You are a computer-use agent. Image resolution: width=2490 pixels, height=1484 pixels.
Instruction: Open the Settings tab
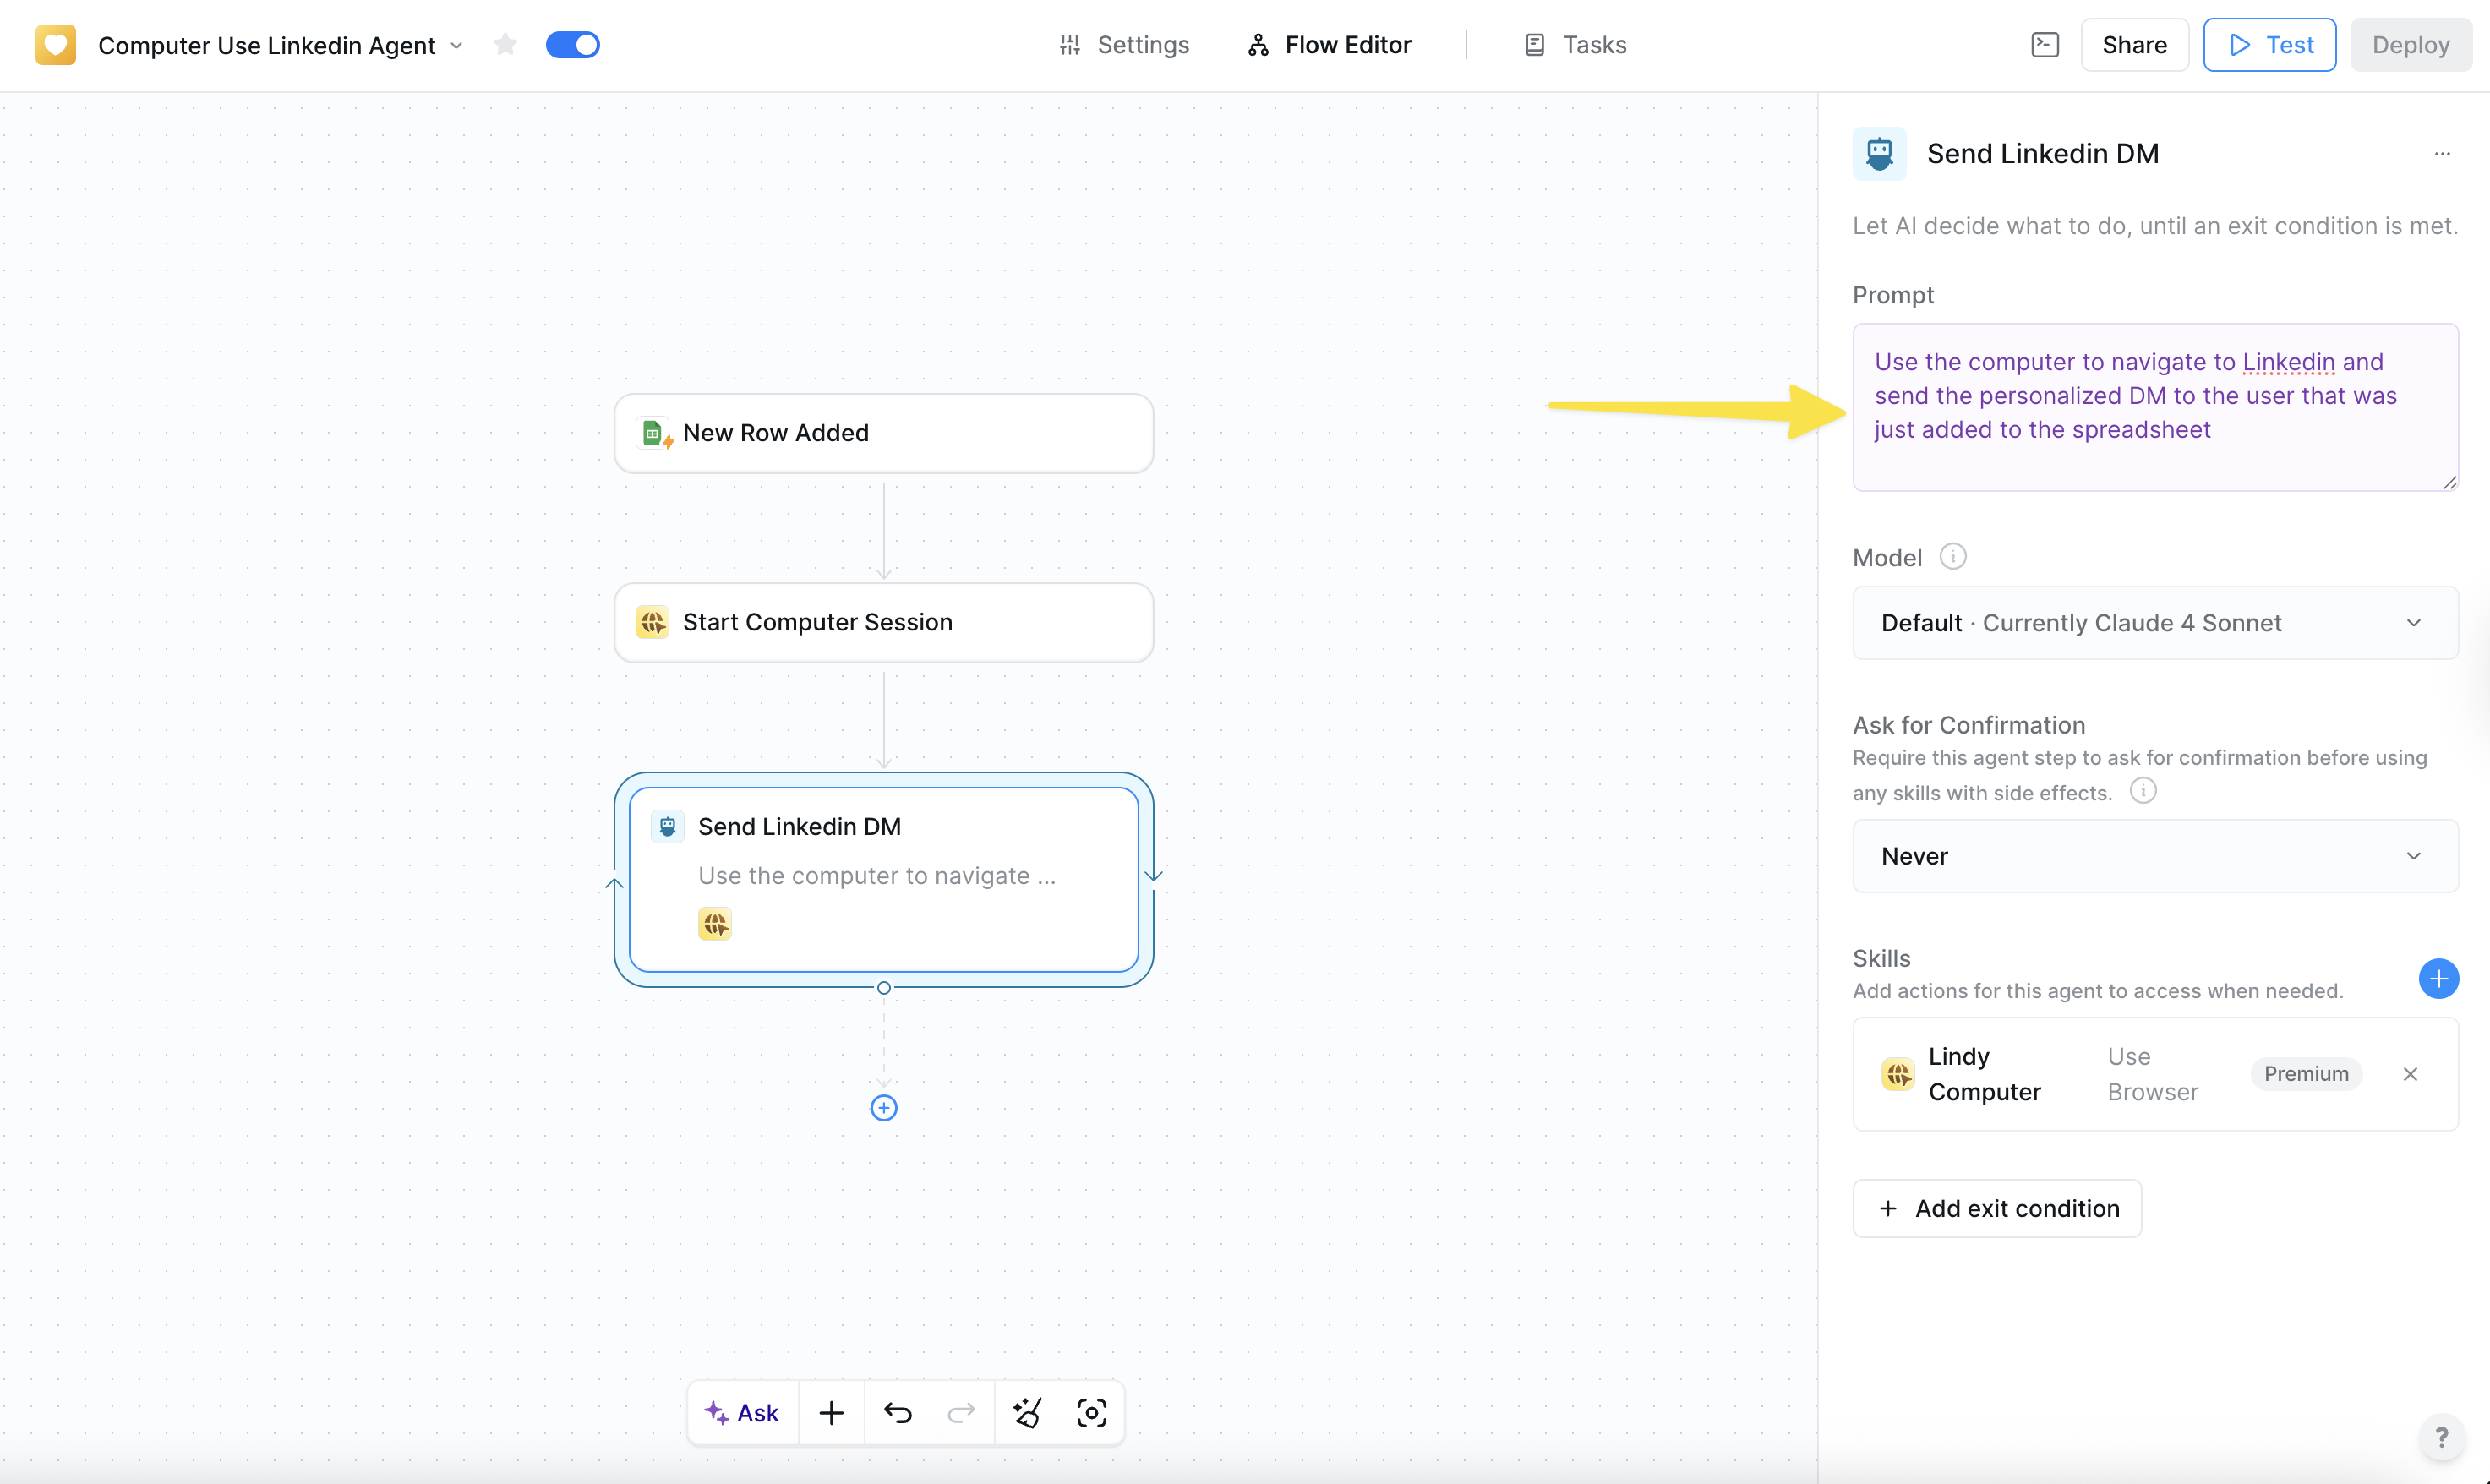tap(1124, 45)
